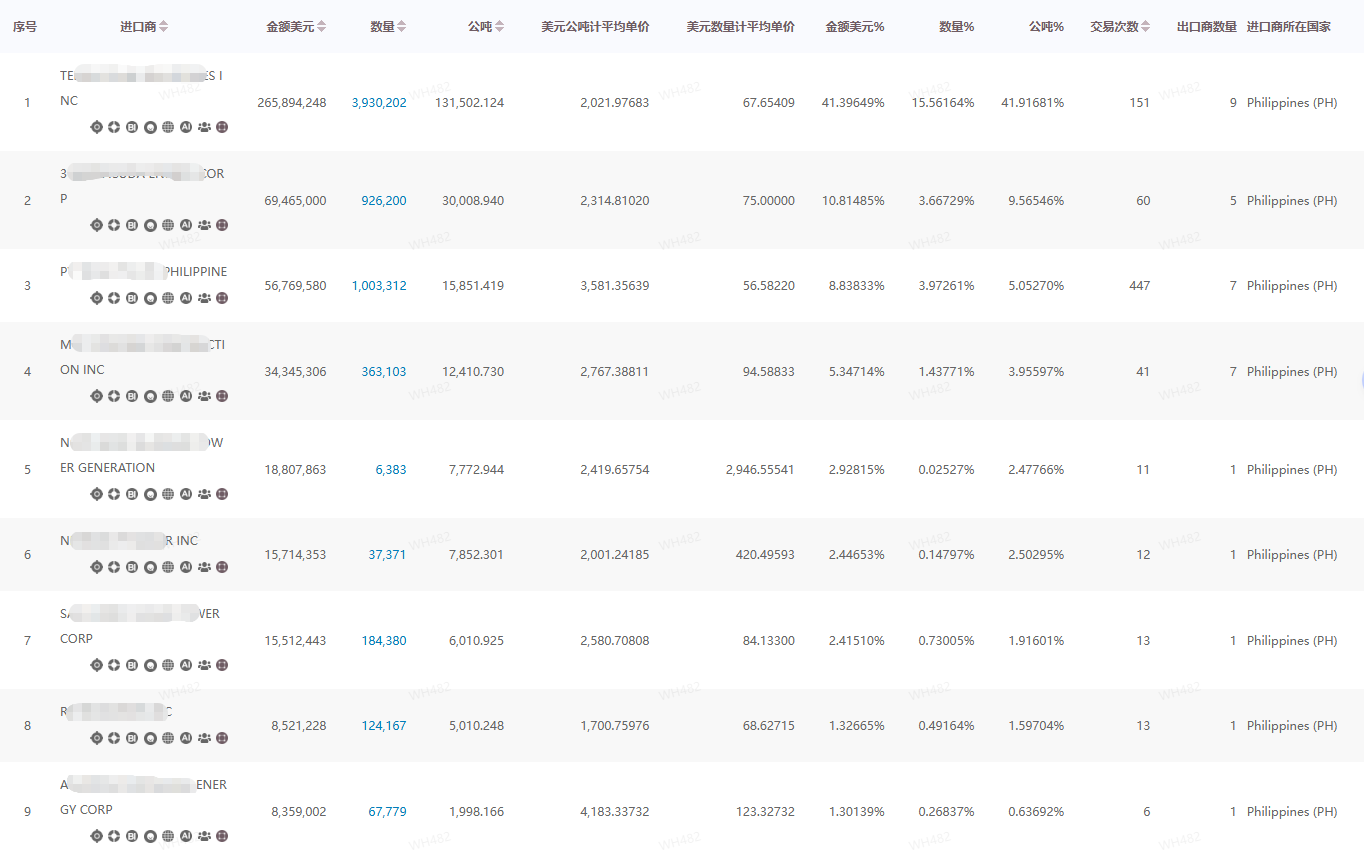Click the BI icon in row 3
The image size is (1364, 854).
coord(132,298)
